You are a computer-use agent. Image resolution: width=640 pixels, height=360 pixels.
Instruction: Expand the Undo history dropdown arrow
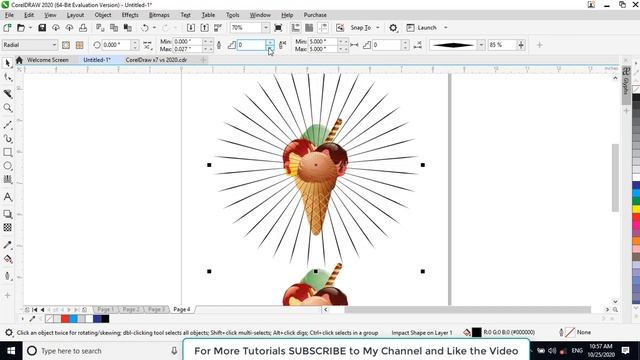[154, 28]
